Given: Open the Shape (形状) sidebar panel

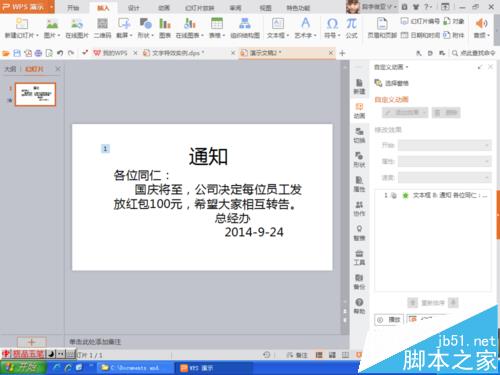Looking at the screenshot, I should point(359,160).
